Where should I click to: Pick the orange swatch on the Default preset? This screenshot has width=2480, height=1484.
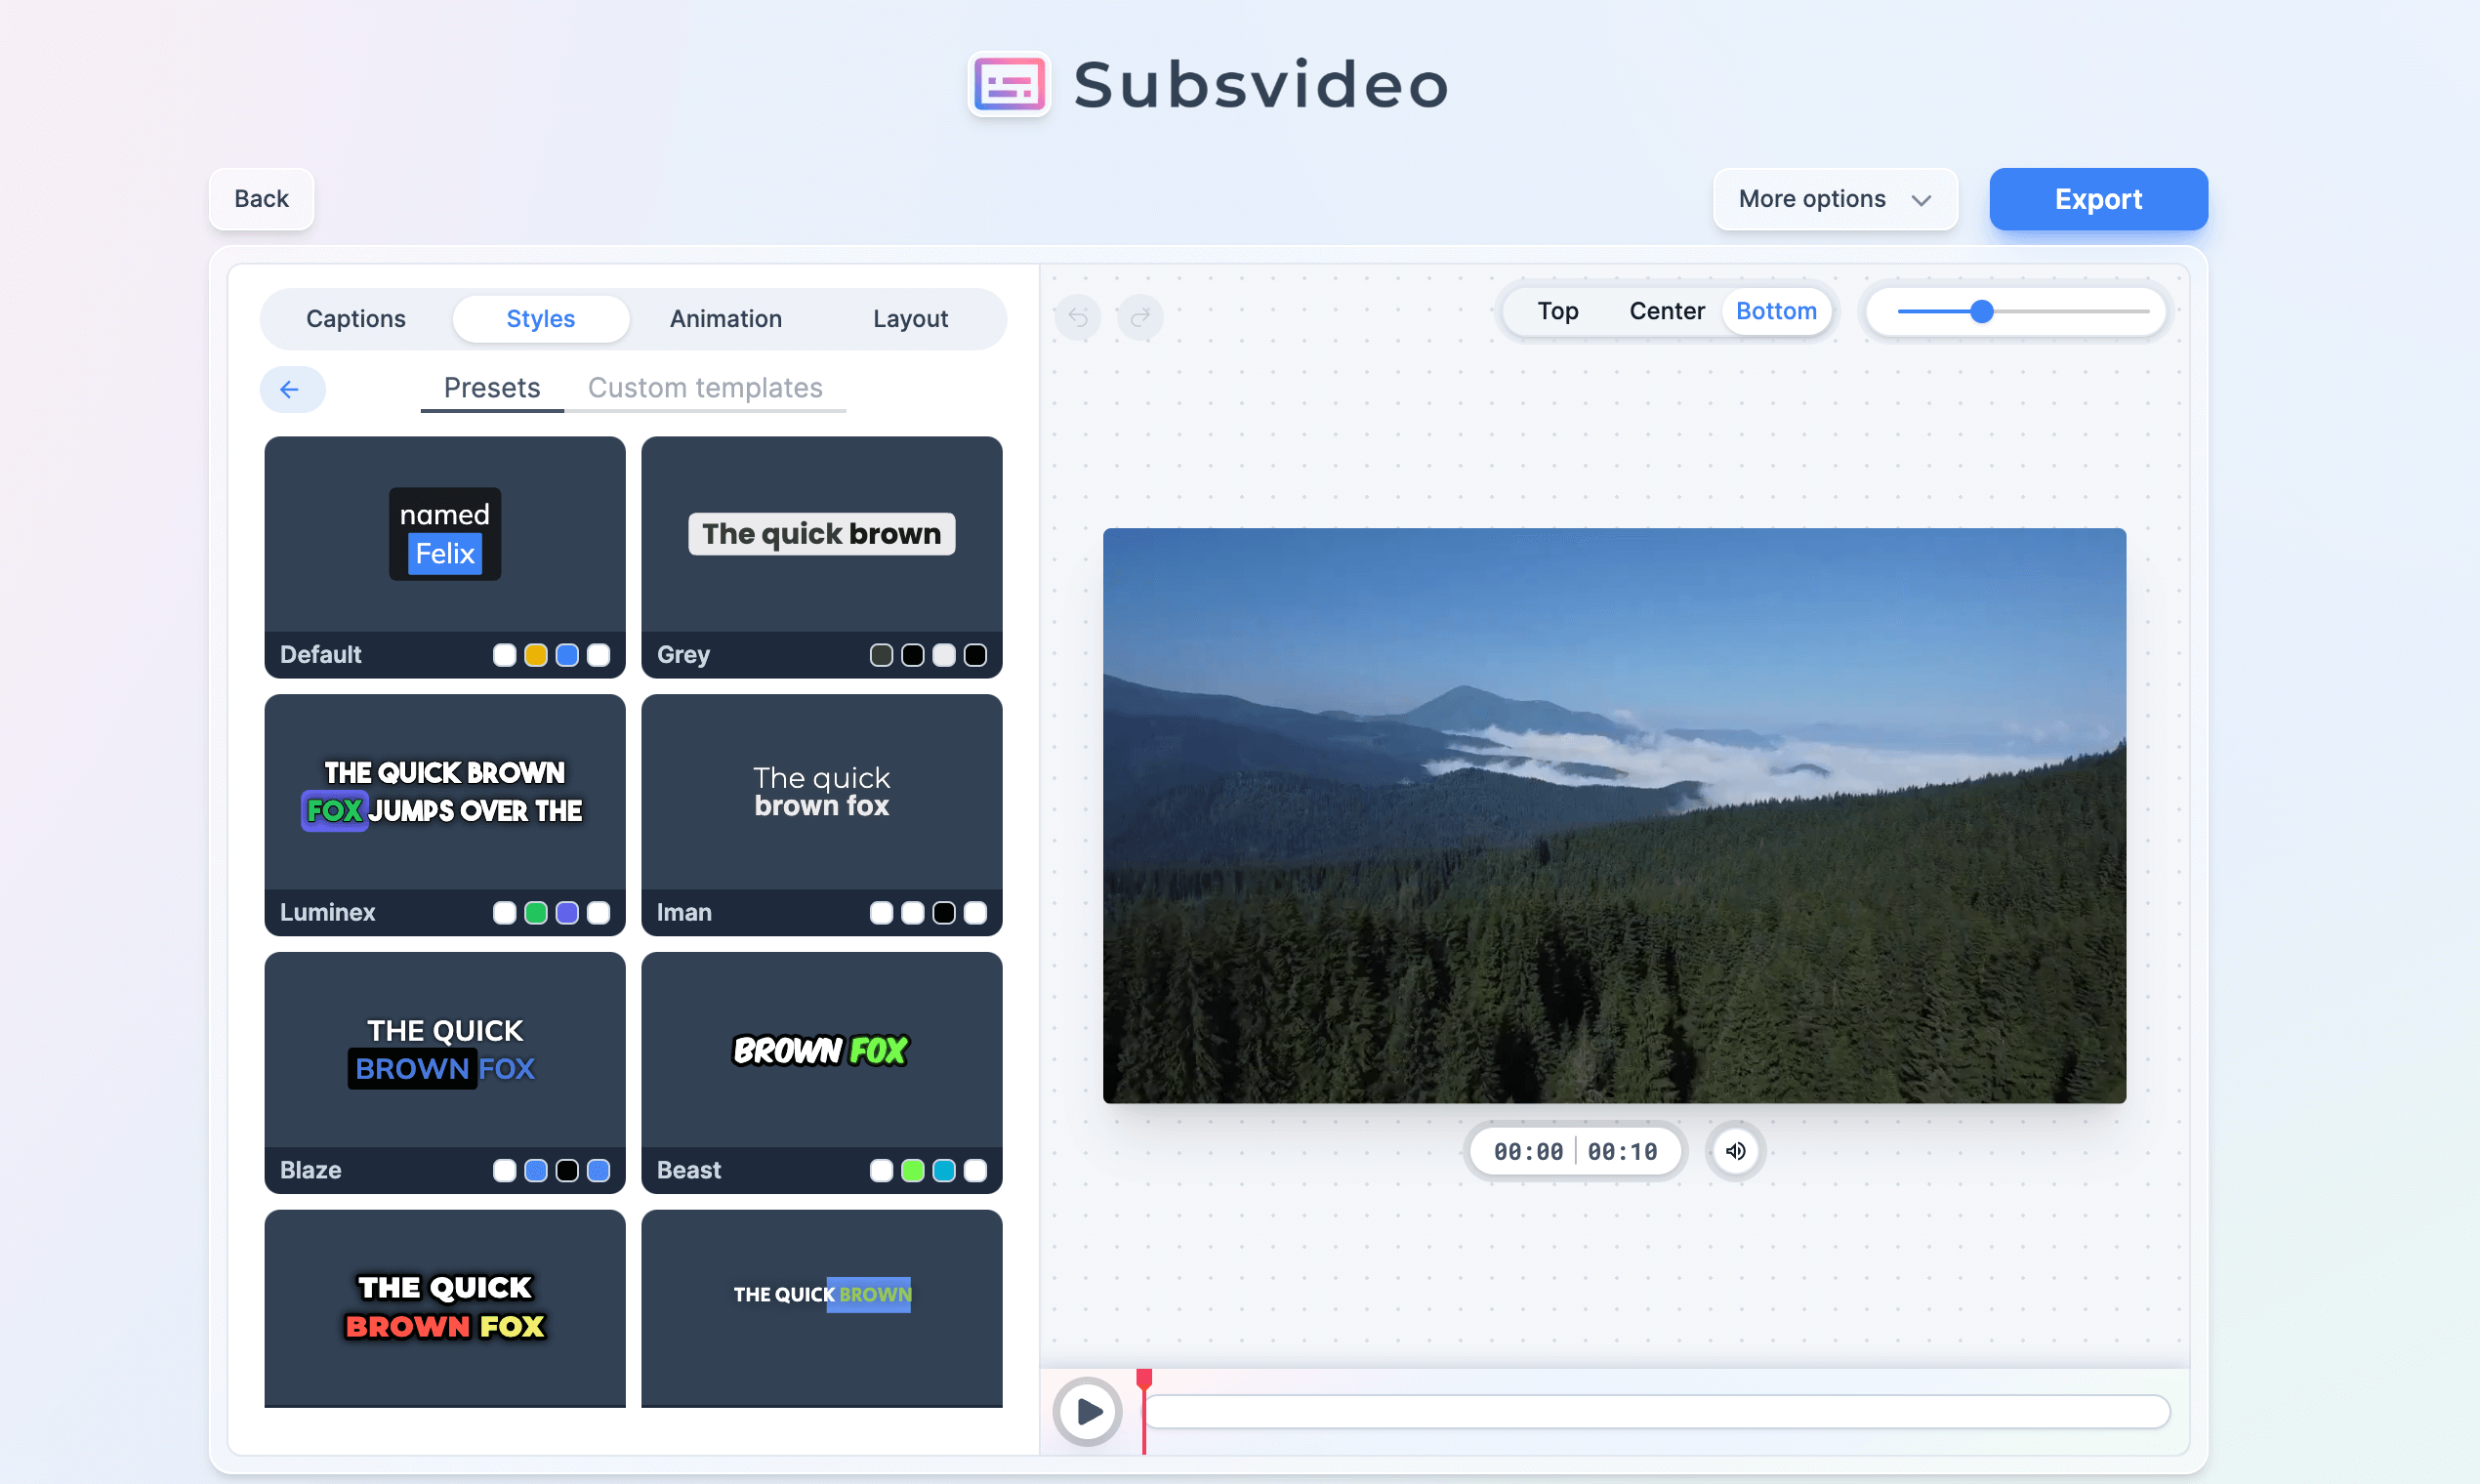[x=536, y=655]
